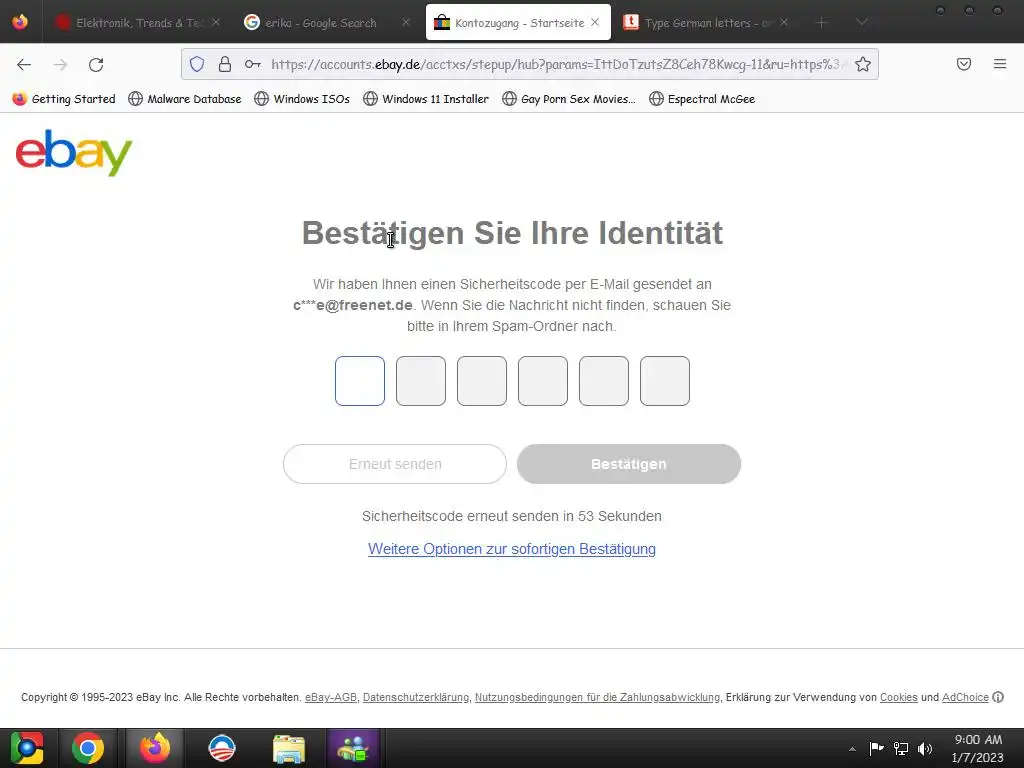
Task: Open the Save to Pocket icon
Action: (x=963, y=64)
